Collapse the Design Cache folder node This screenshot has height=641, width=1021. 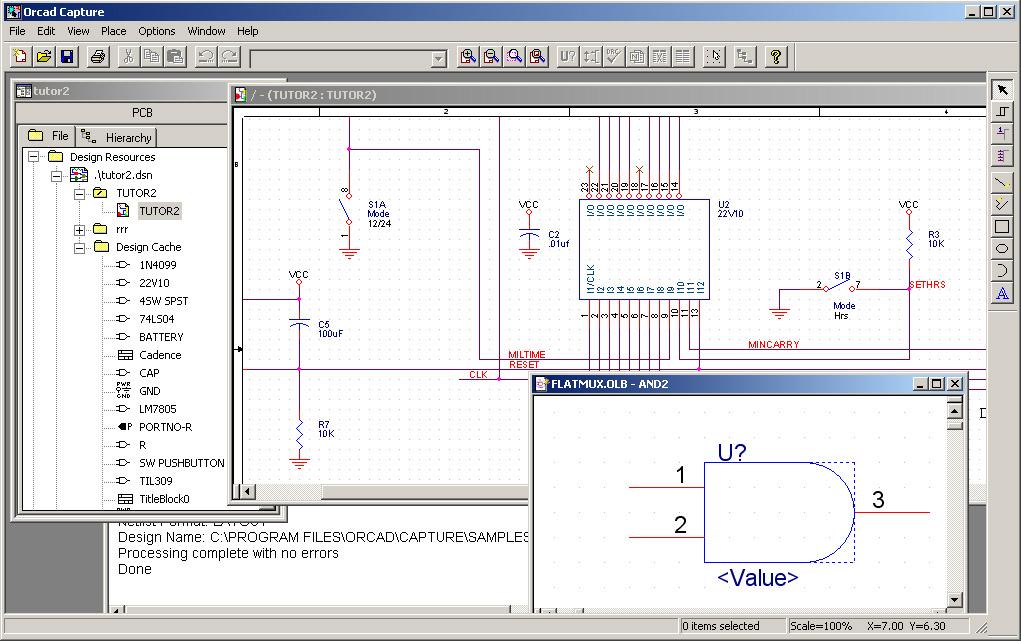pyautogui.click(x=79, y=248)
